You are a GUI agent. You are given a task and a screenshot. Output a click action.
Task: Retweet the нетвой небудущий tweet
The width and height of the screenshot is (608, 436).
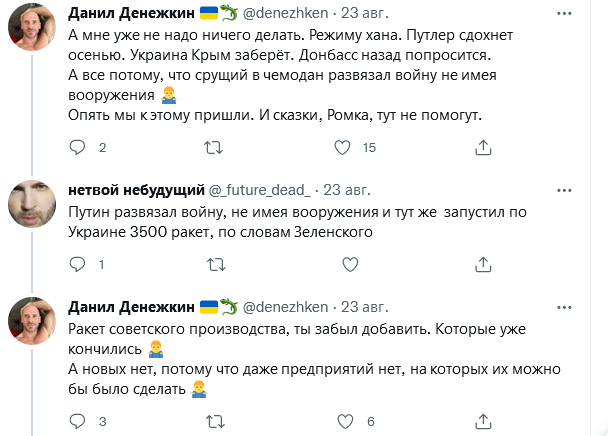[213, 264]
